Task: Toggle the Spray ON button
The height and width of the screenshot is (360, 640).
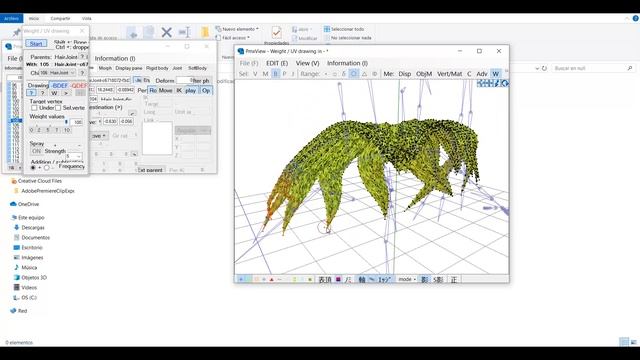Action: [36, 151]
